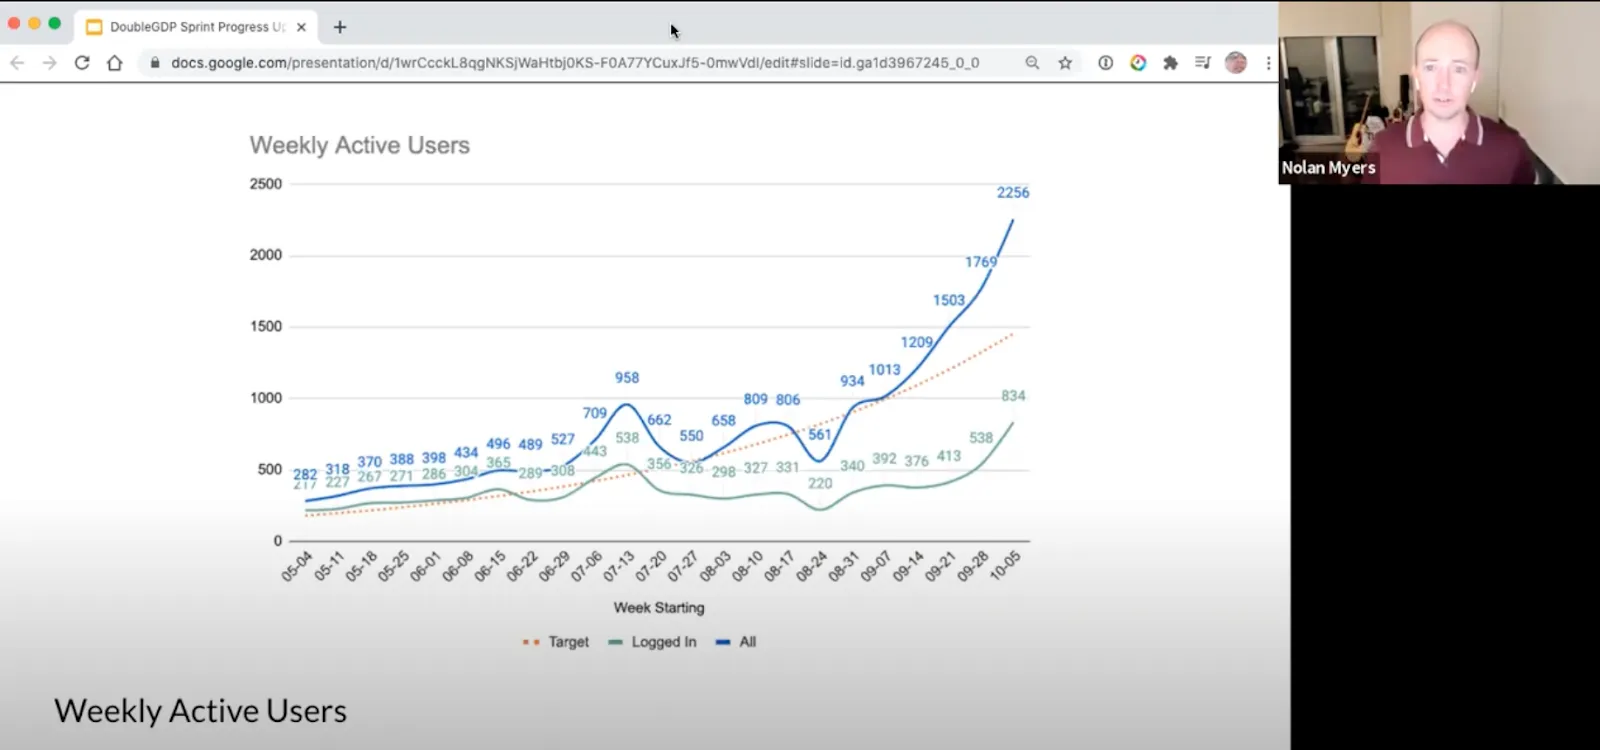
Task: Click the 561 data label
Action: pyautogui.click(x=820, y=435)
